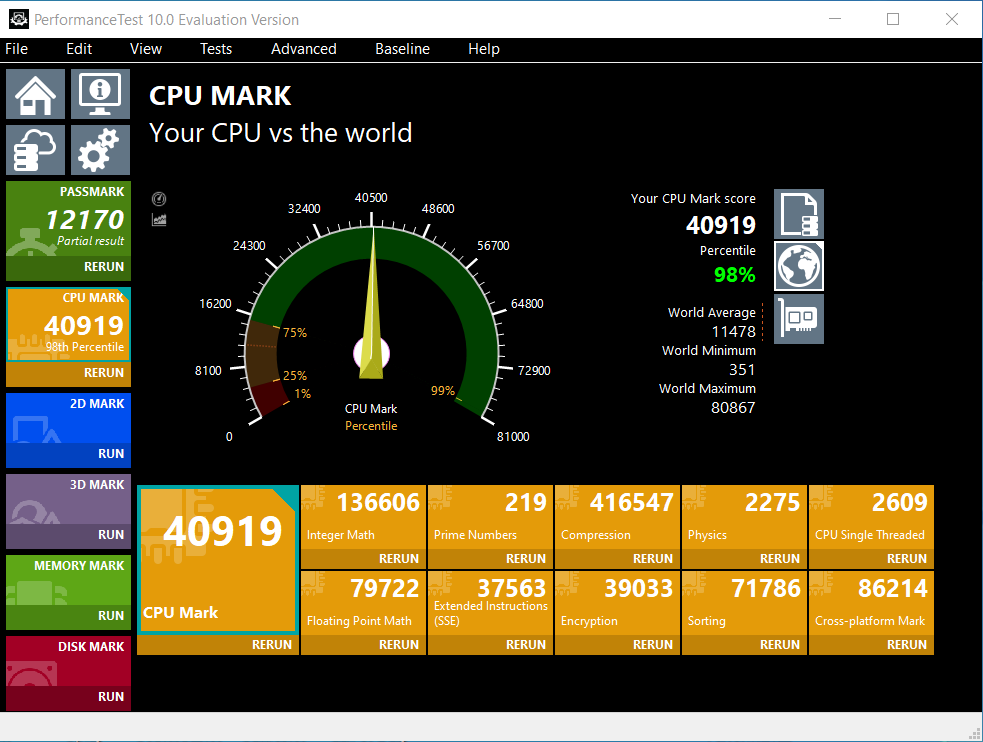Select the Compression 416547 result tile
This screenshot has height=742, width=983.
point(618,517)
